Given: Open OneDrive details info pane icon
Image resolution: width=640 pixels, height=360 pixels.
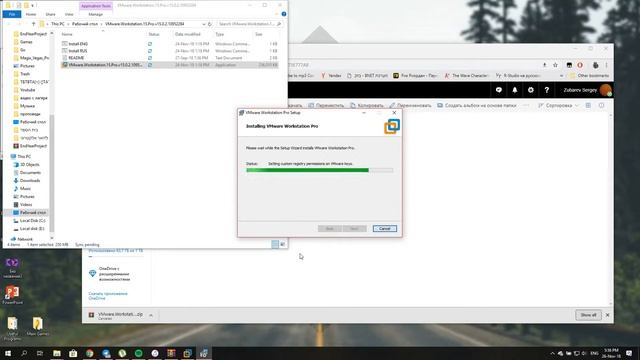Looking at the screenshot, I should (601, 105).
